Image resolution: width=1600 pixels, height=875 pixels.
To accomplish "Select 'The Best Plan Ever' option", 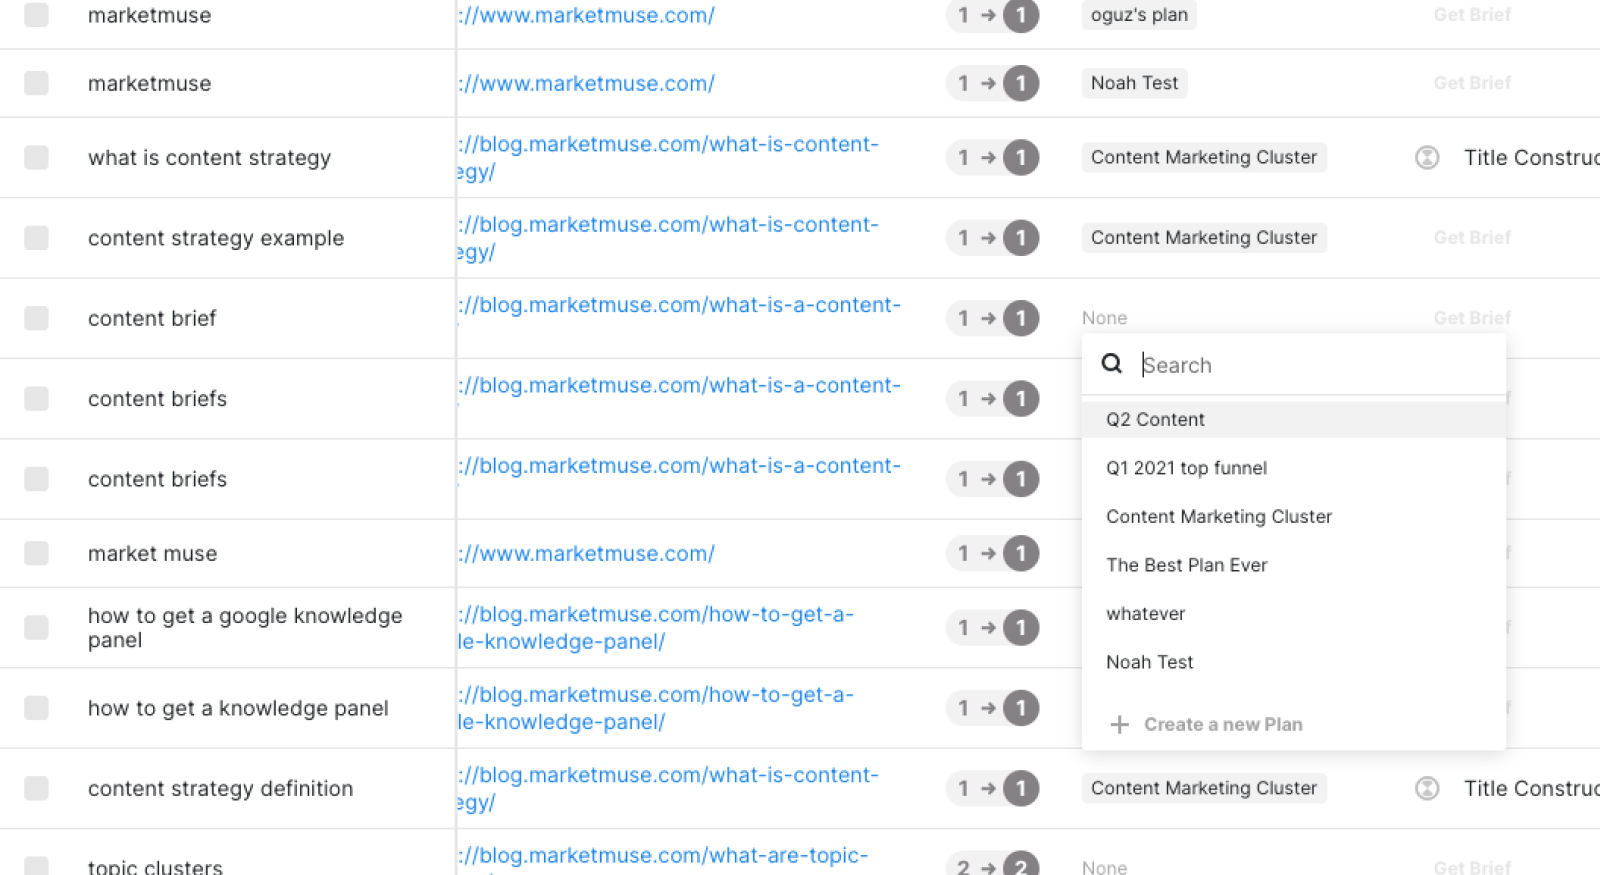I will 1294,565.
